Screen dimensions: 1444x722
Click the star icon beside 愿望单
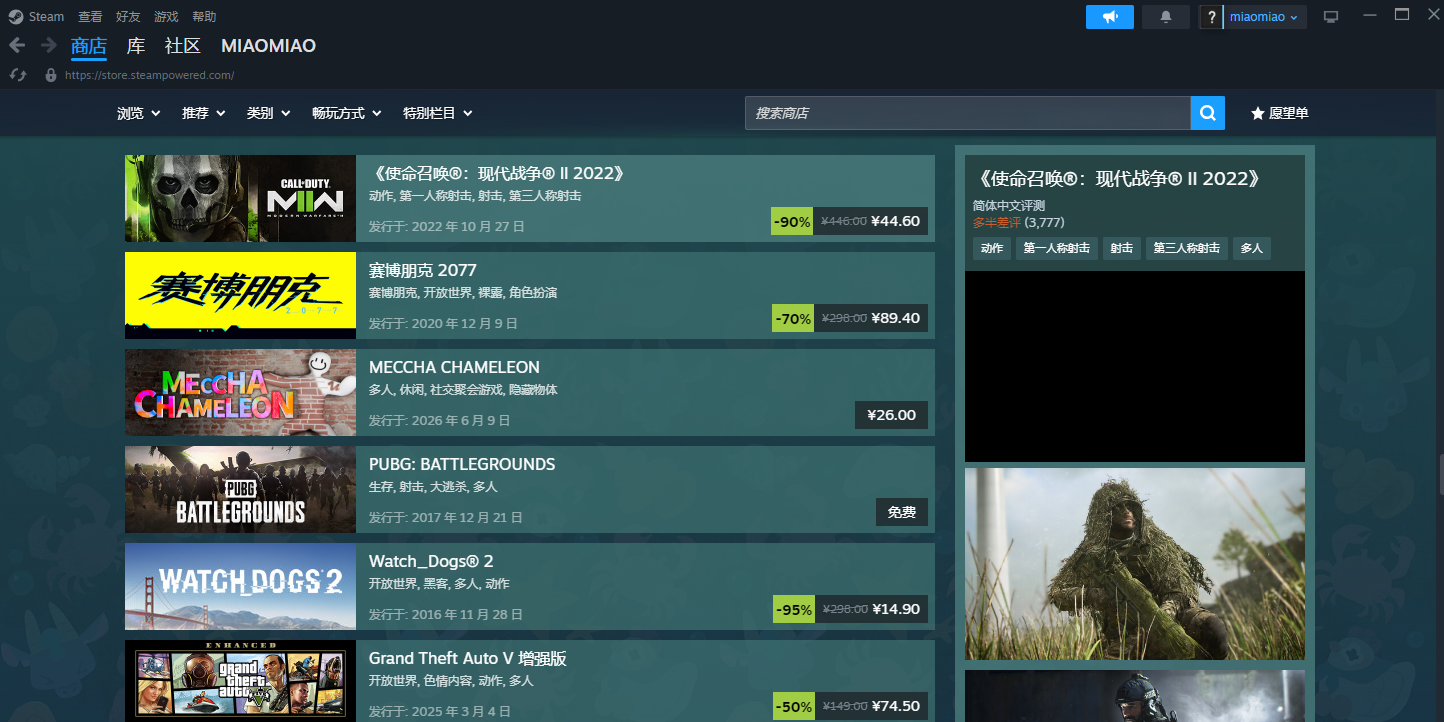(x=1258, y=113)
